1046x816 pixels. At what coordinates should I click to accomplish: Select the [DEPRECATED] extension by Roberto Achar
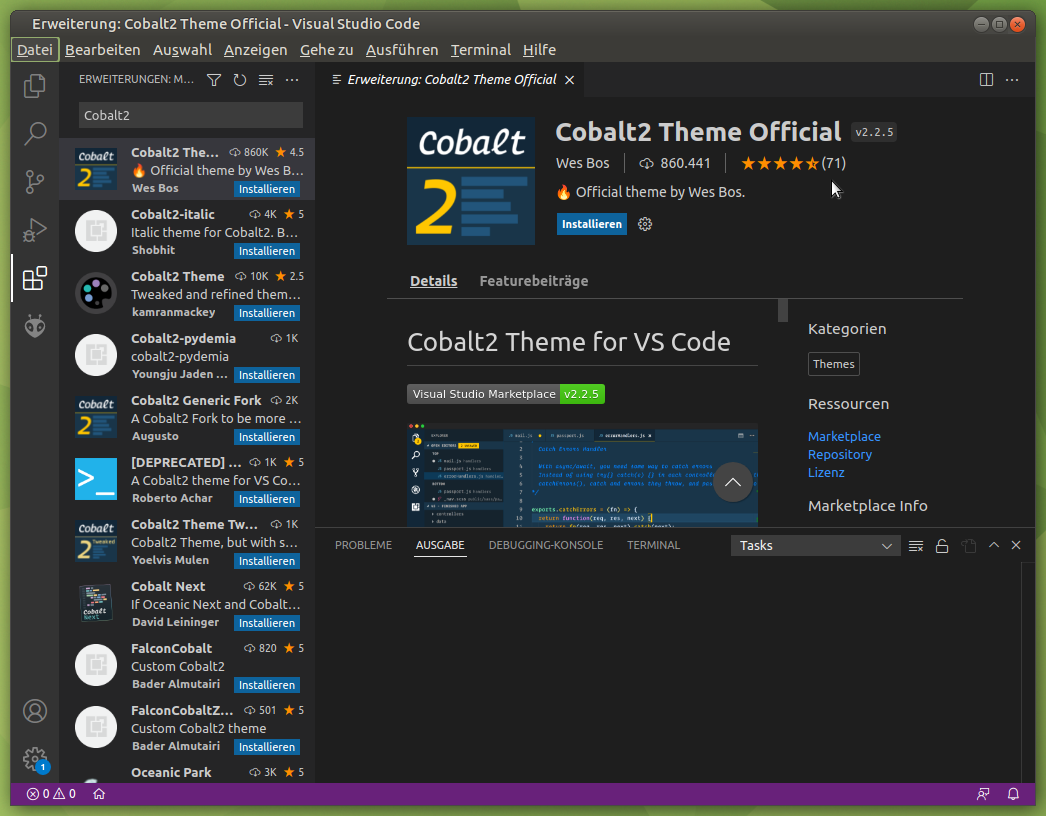[x=187, y=480]
